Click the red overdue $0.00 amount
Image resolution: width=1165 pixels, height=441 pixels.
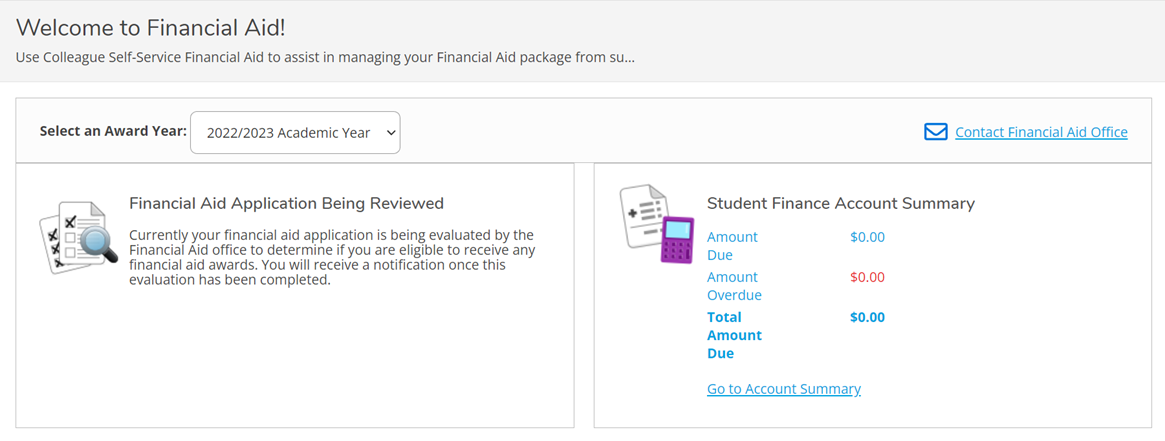pos(867,277)
